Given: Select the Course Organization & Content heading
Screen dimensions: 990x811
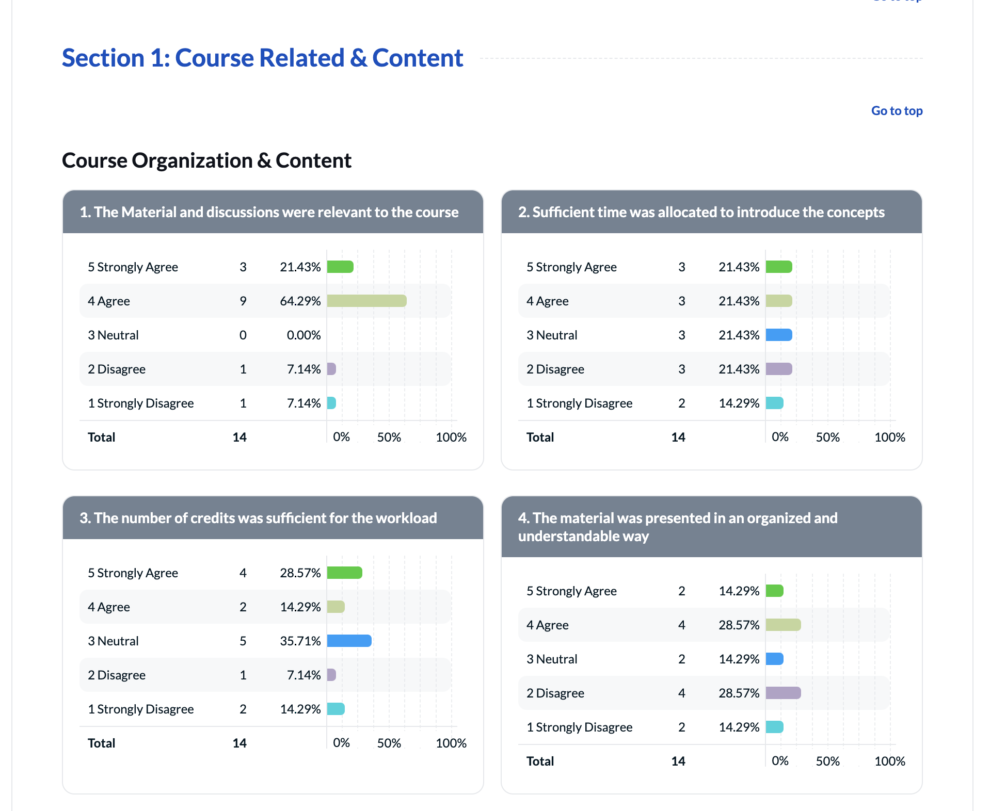Looking at the screenshot, I should pos(206,160).
